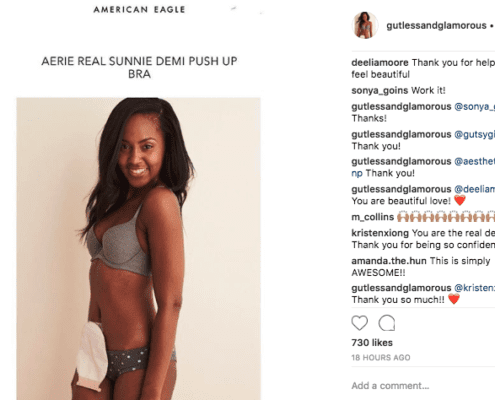Viewport: 495px width, 400px height.
Task: Open sonya_goins commenter profile
Action: click(x=380, y=90)
